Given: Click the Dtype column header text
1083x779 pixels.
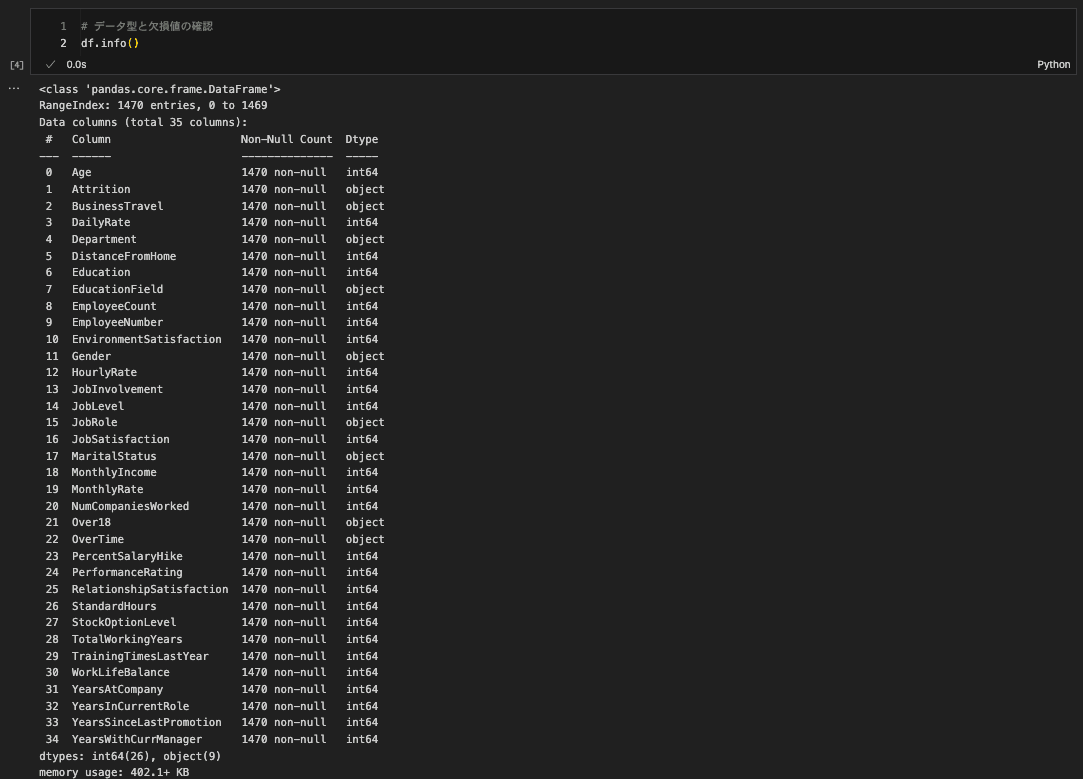Looking at the screenshot, I should 361,139.
